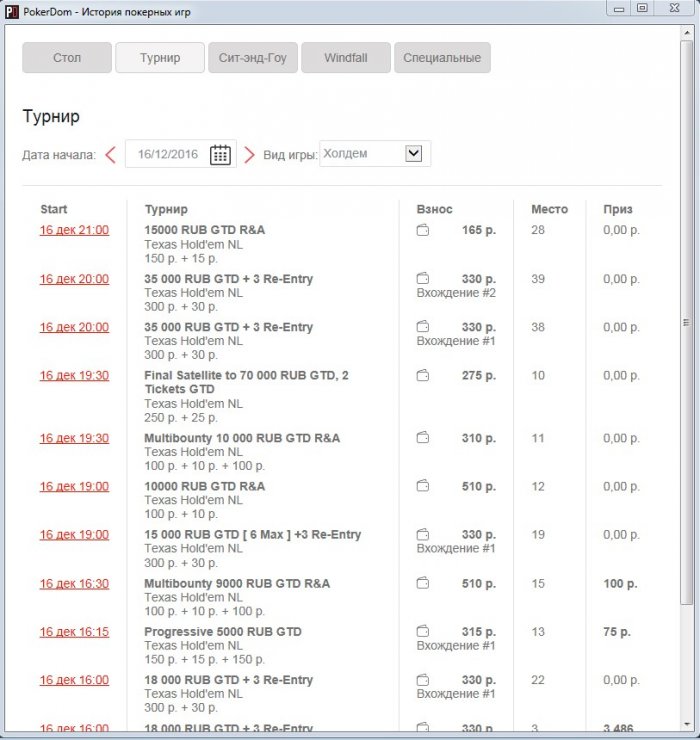This screenshot has width=700, height=740.
Task: Click the 315 р. buy-in amount
Action: coord(479,632)
